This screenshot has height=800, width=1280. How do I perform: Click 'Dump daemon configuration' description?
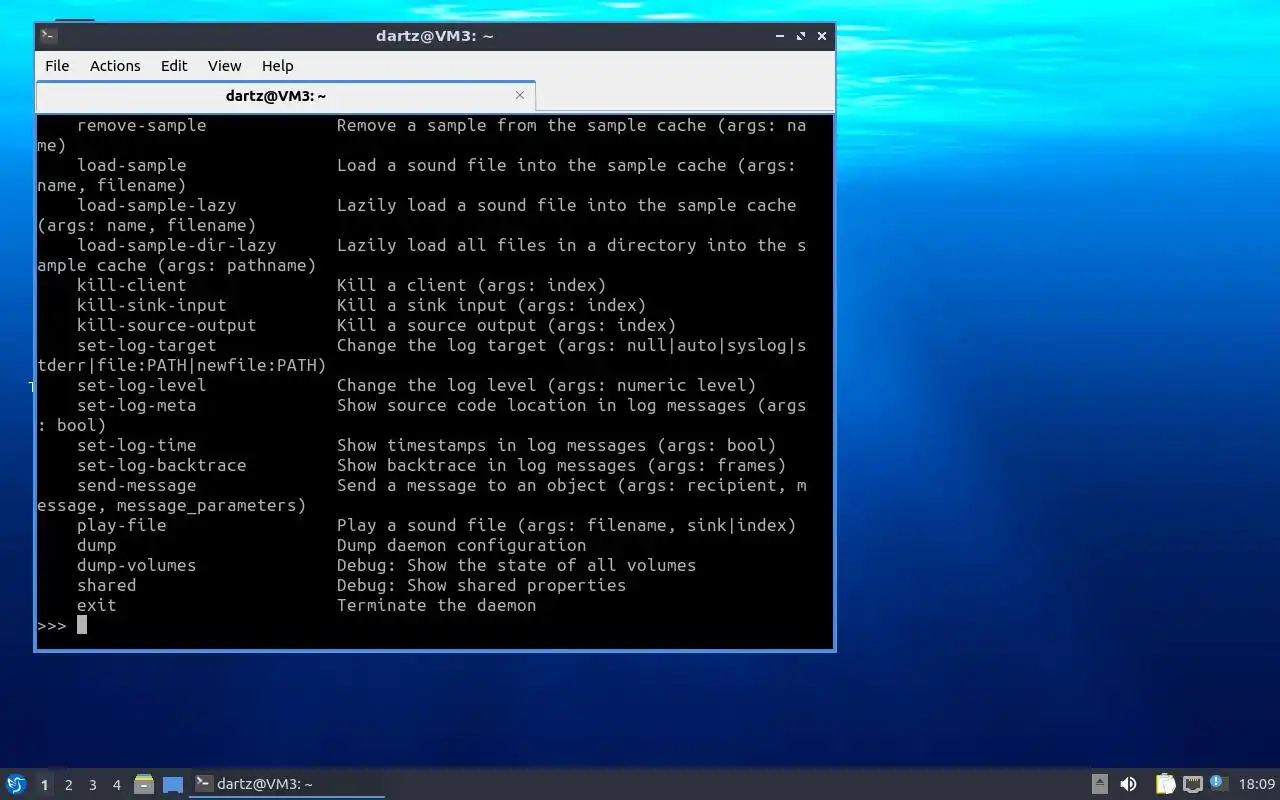click(462, 545)
